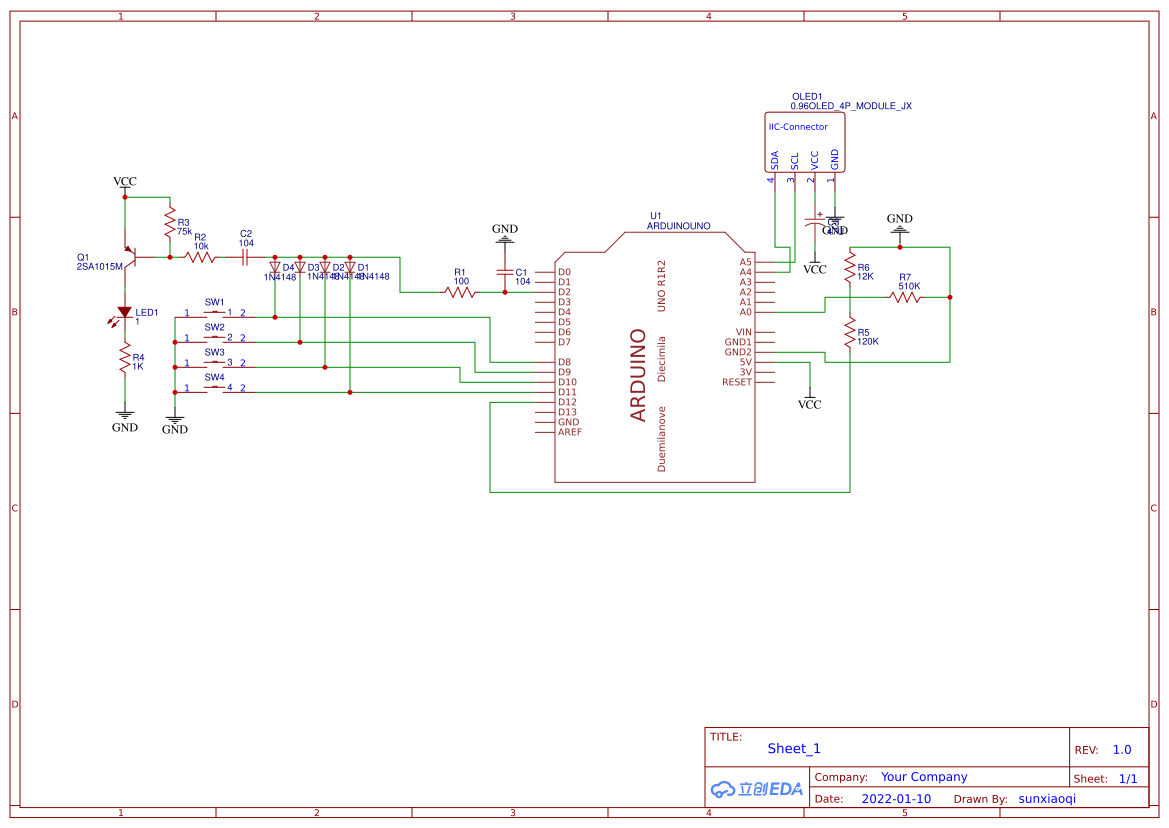Select the Arduino UNO board outline
1169x828 pixels.
pos(655,357)
